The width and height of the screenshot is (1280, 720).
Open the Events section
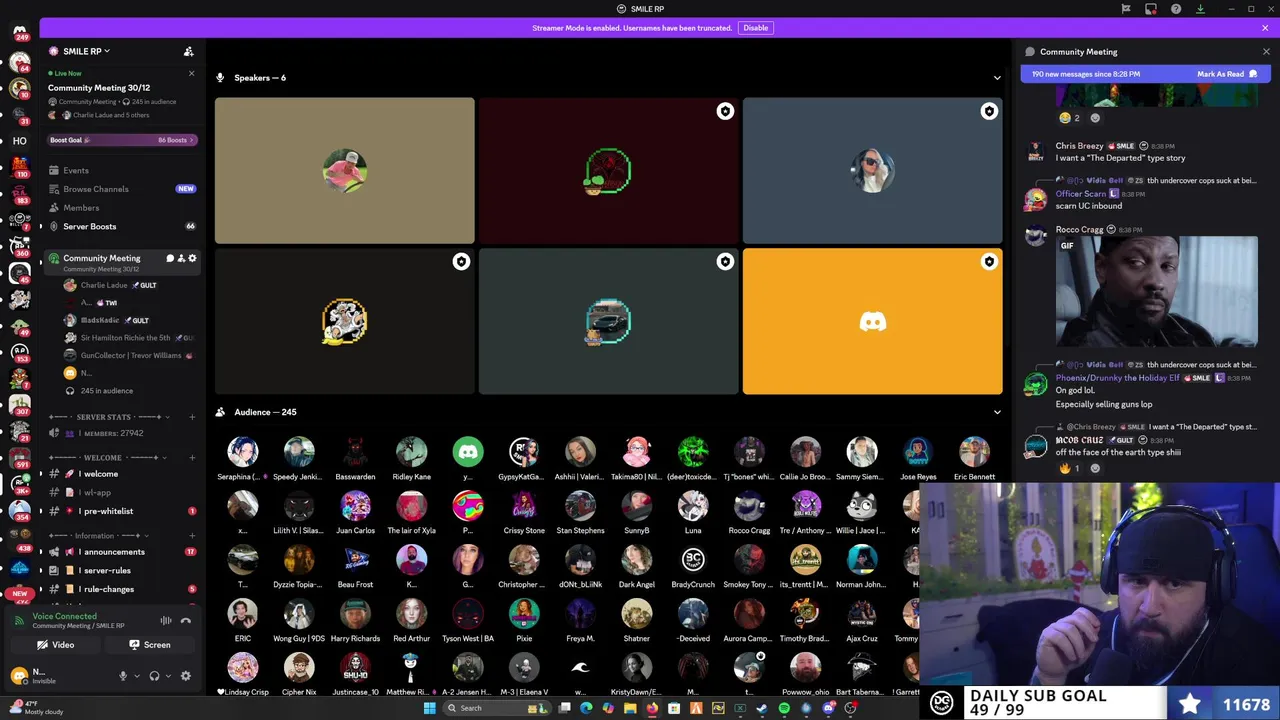tap(75, 170)
